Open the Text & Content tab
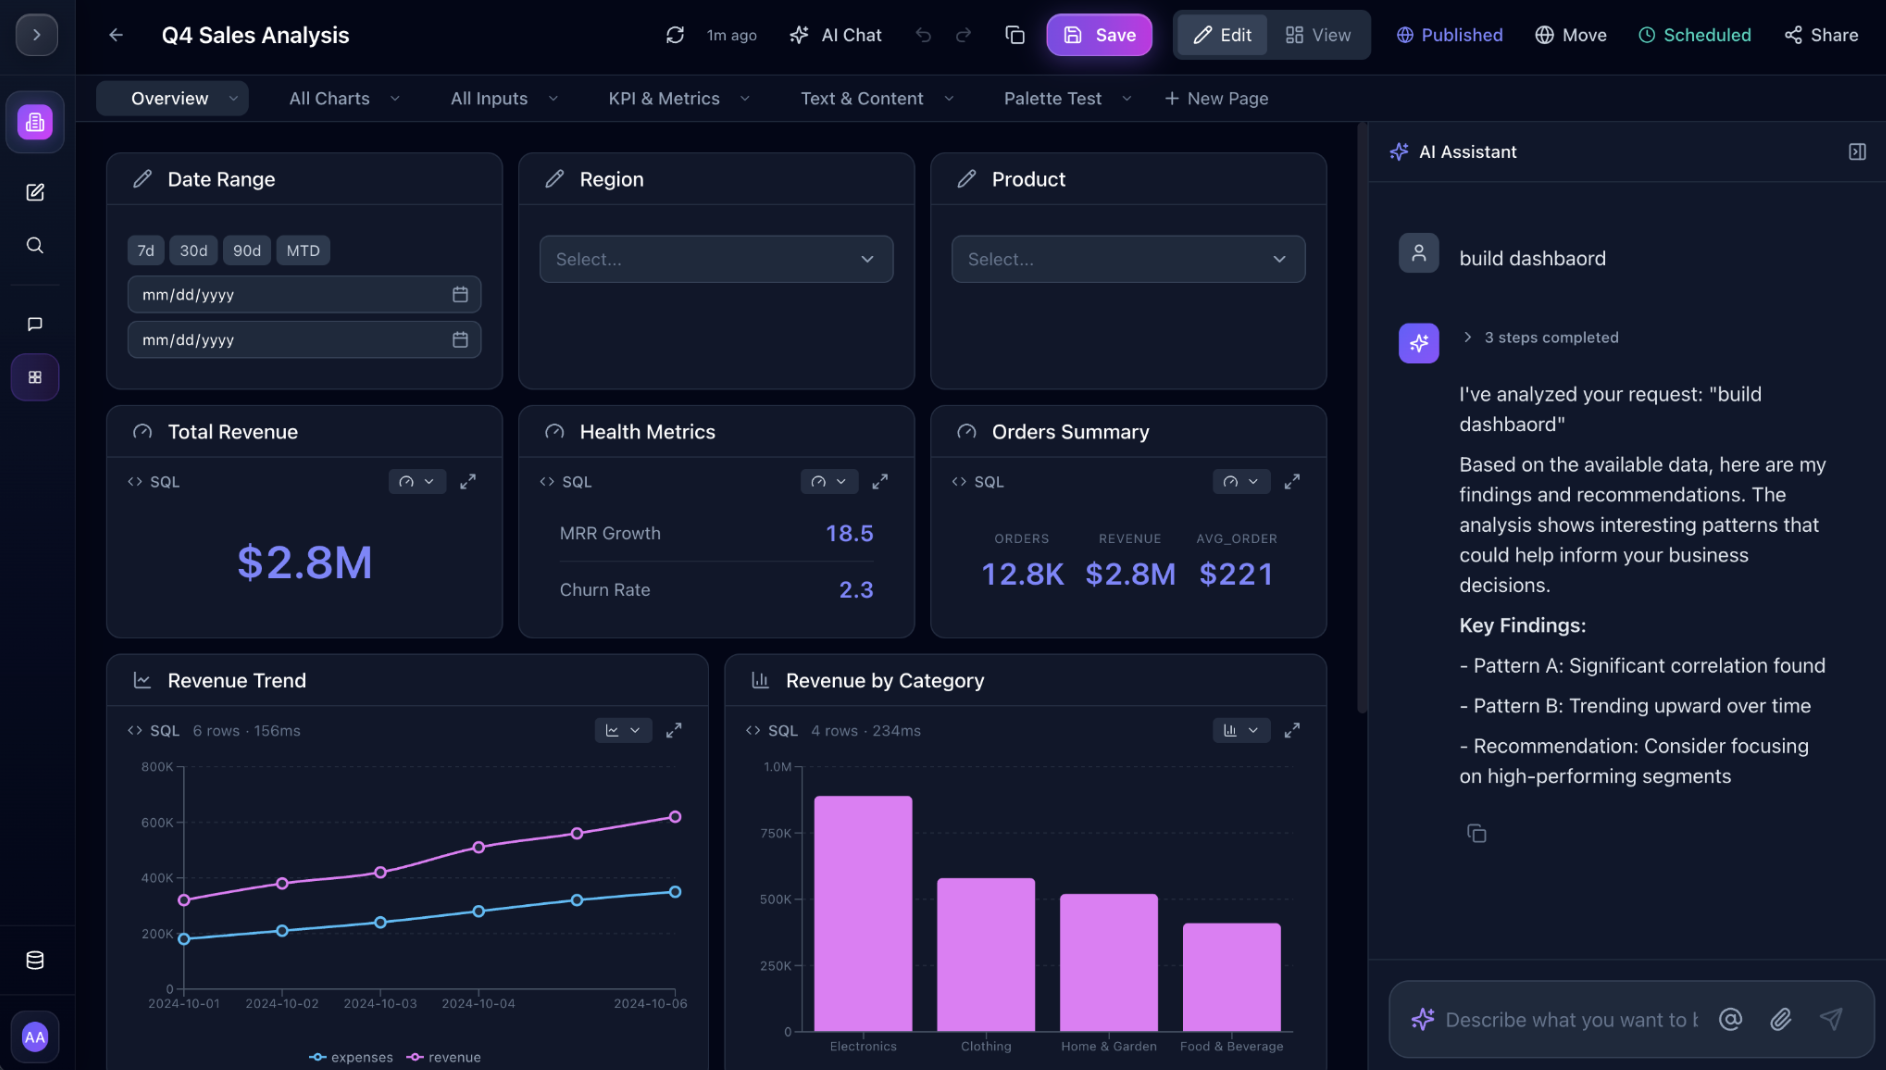The height and width of the screenshot is (1070, 1886). tap(861, 98)
